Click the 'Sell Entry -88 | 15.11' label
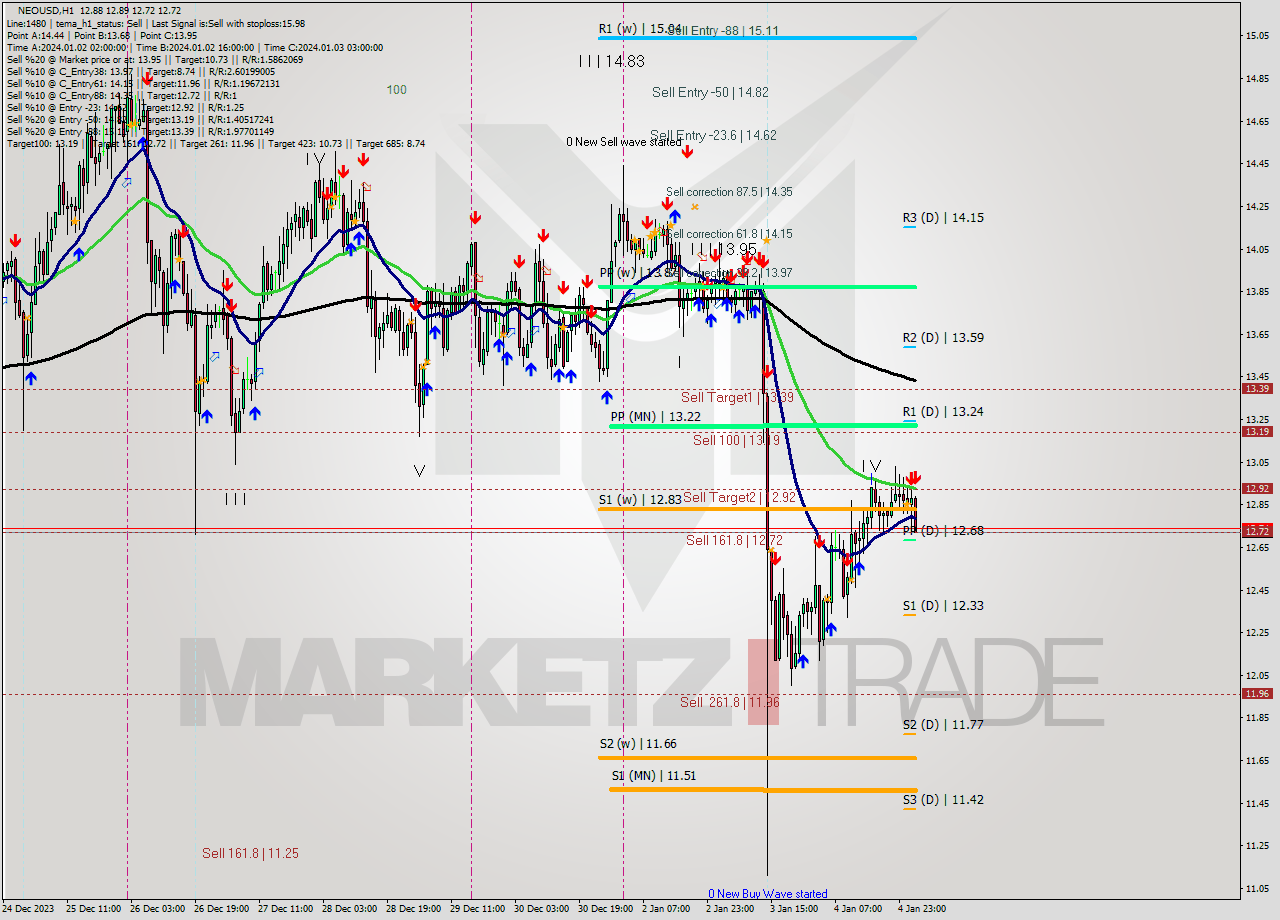The image size is (1280, 920). click(x=722, y=31)
